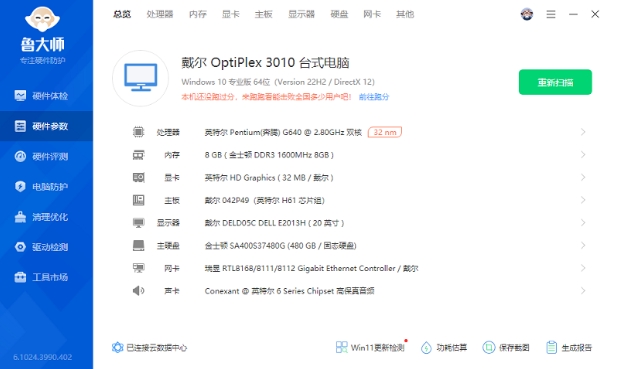Open the 硬件评测 benchmark icon
618x369 pixels.
point(20,157)
